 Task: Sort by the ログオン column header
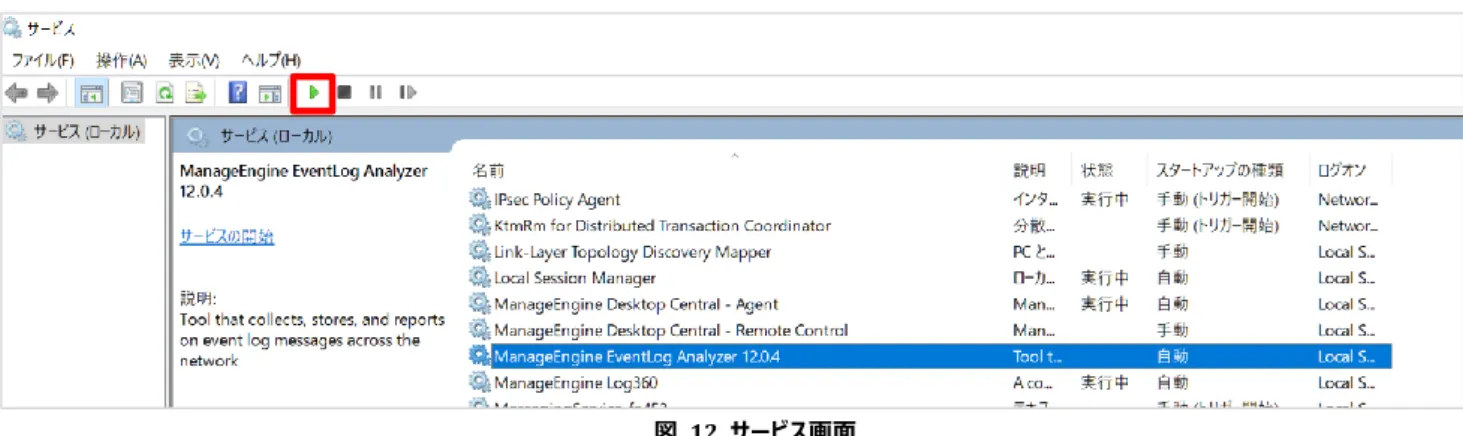(1342, 171)
